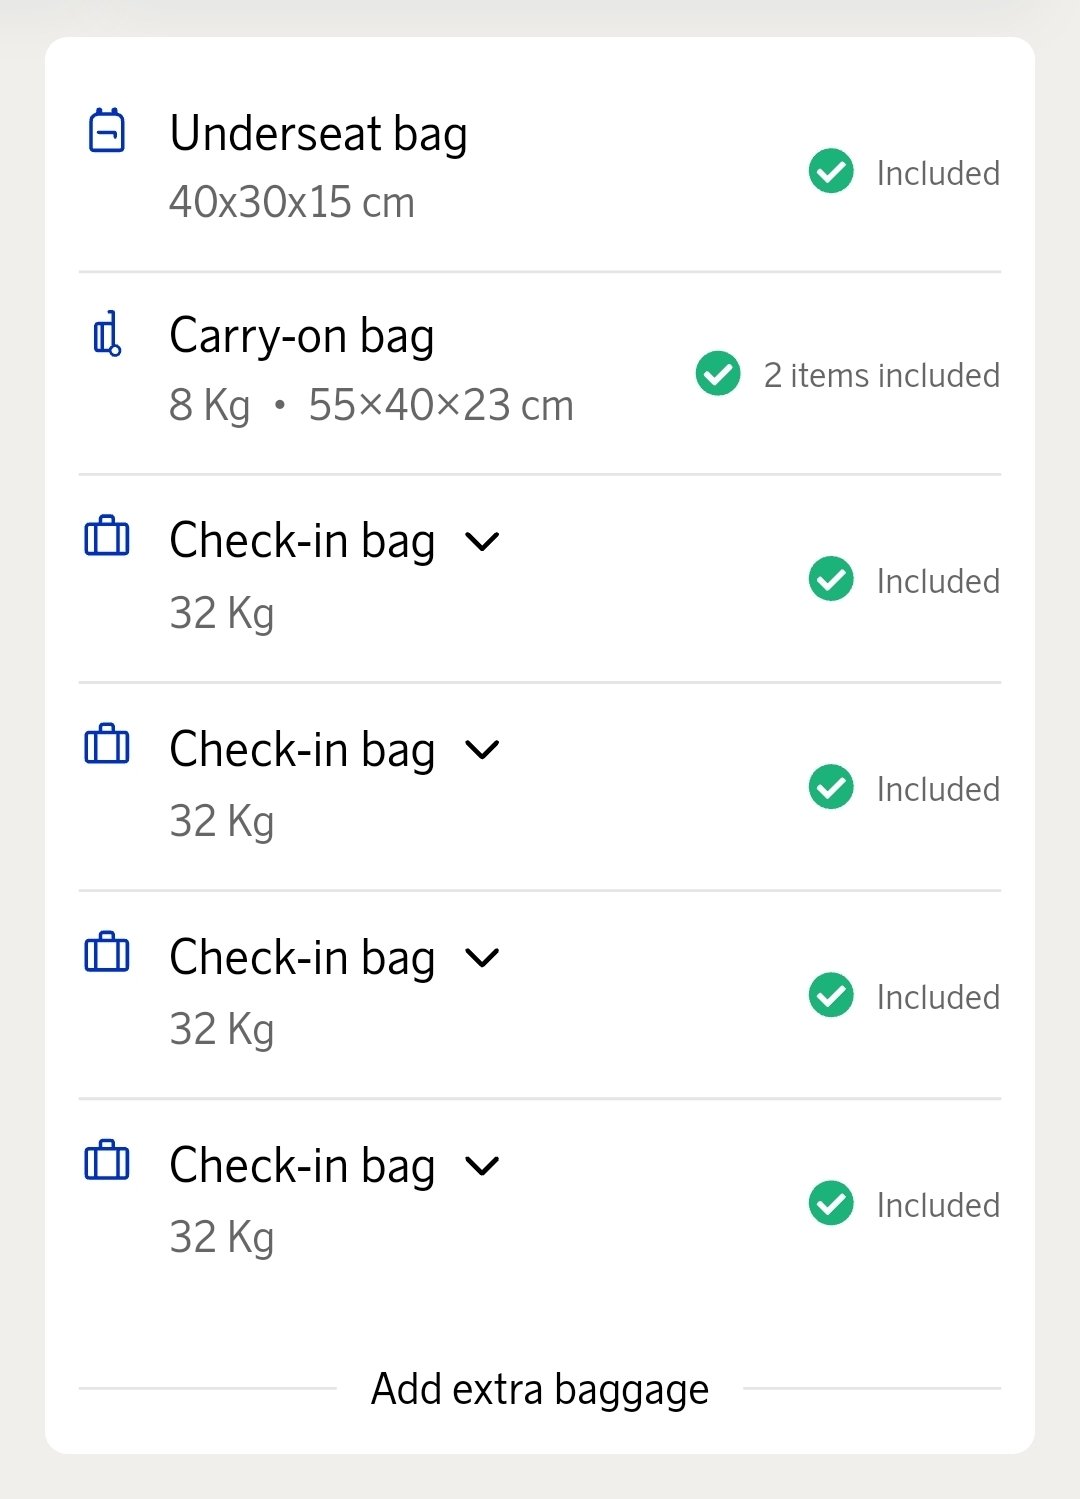Expand the first Check-in bag chevron
This screenshot has height=1499, width=1080.
[483, 542]
